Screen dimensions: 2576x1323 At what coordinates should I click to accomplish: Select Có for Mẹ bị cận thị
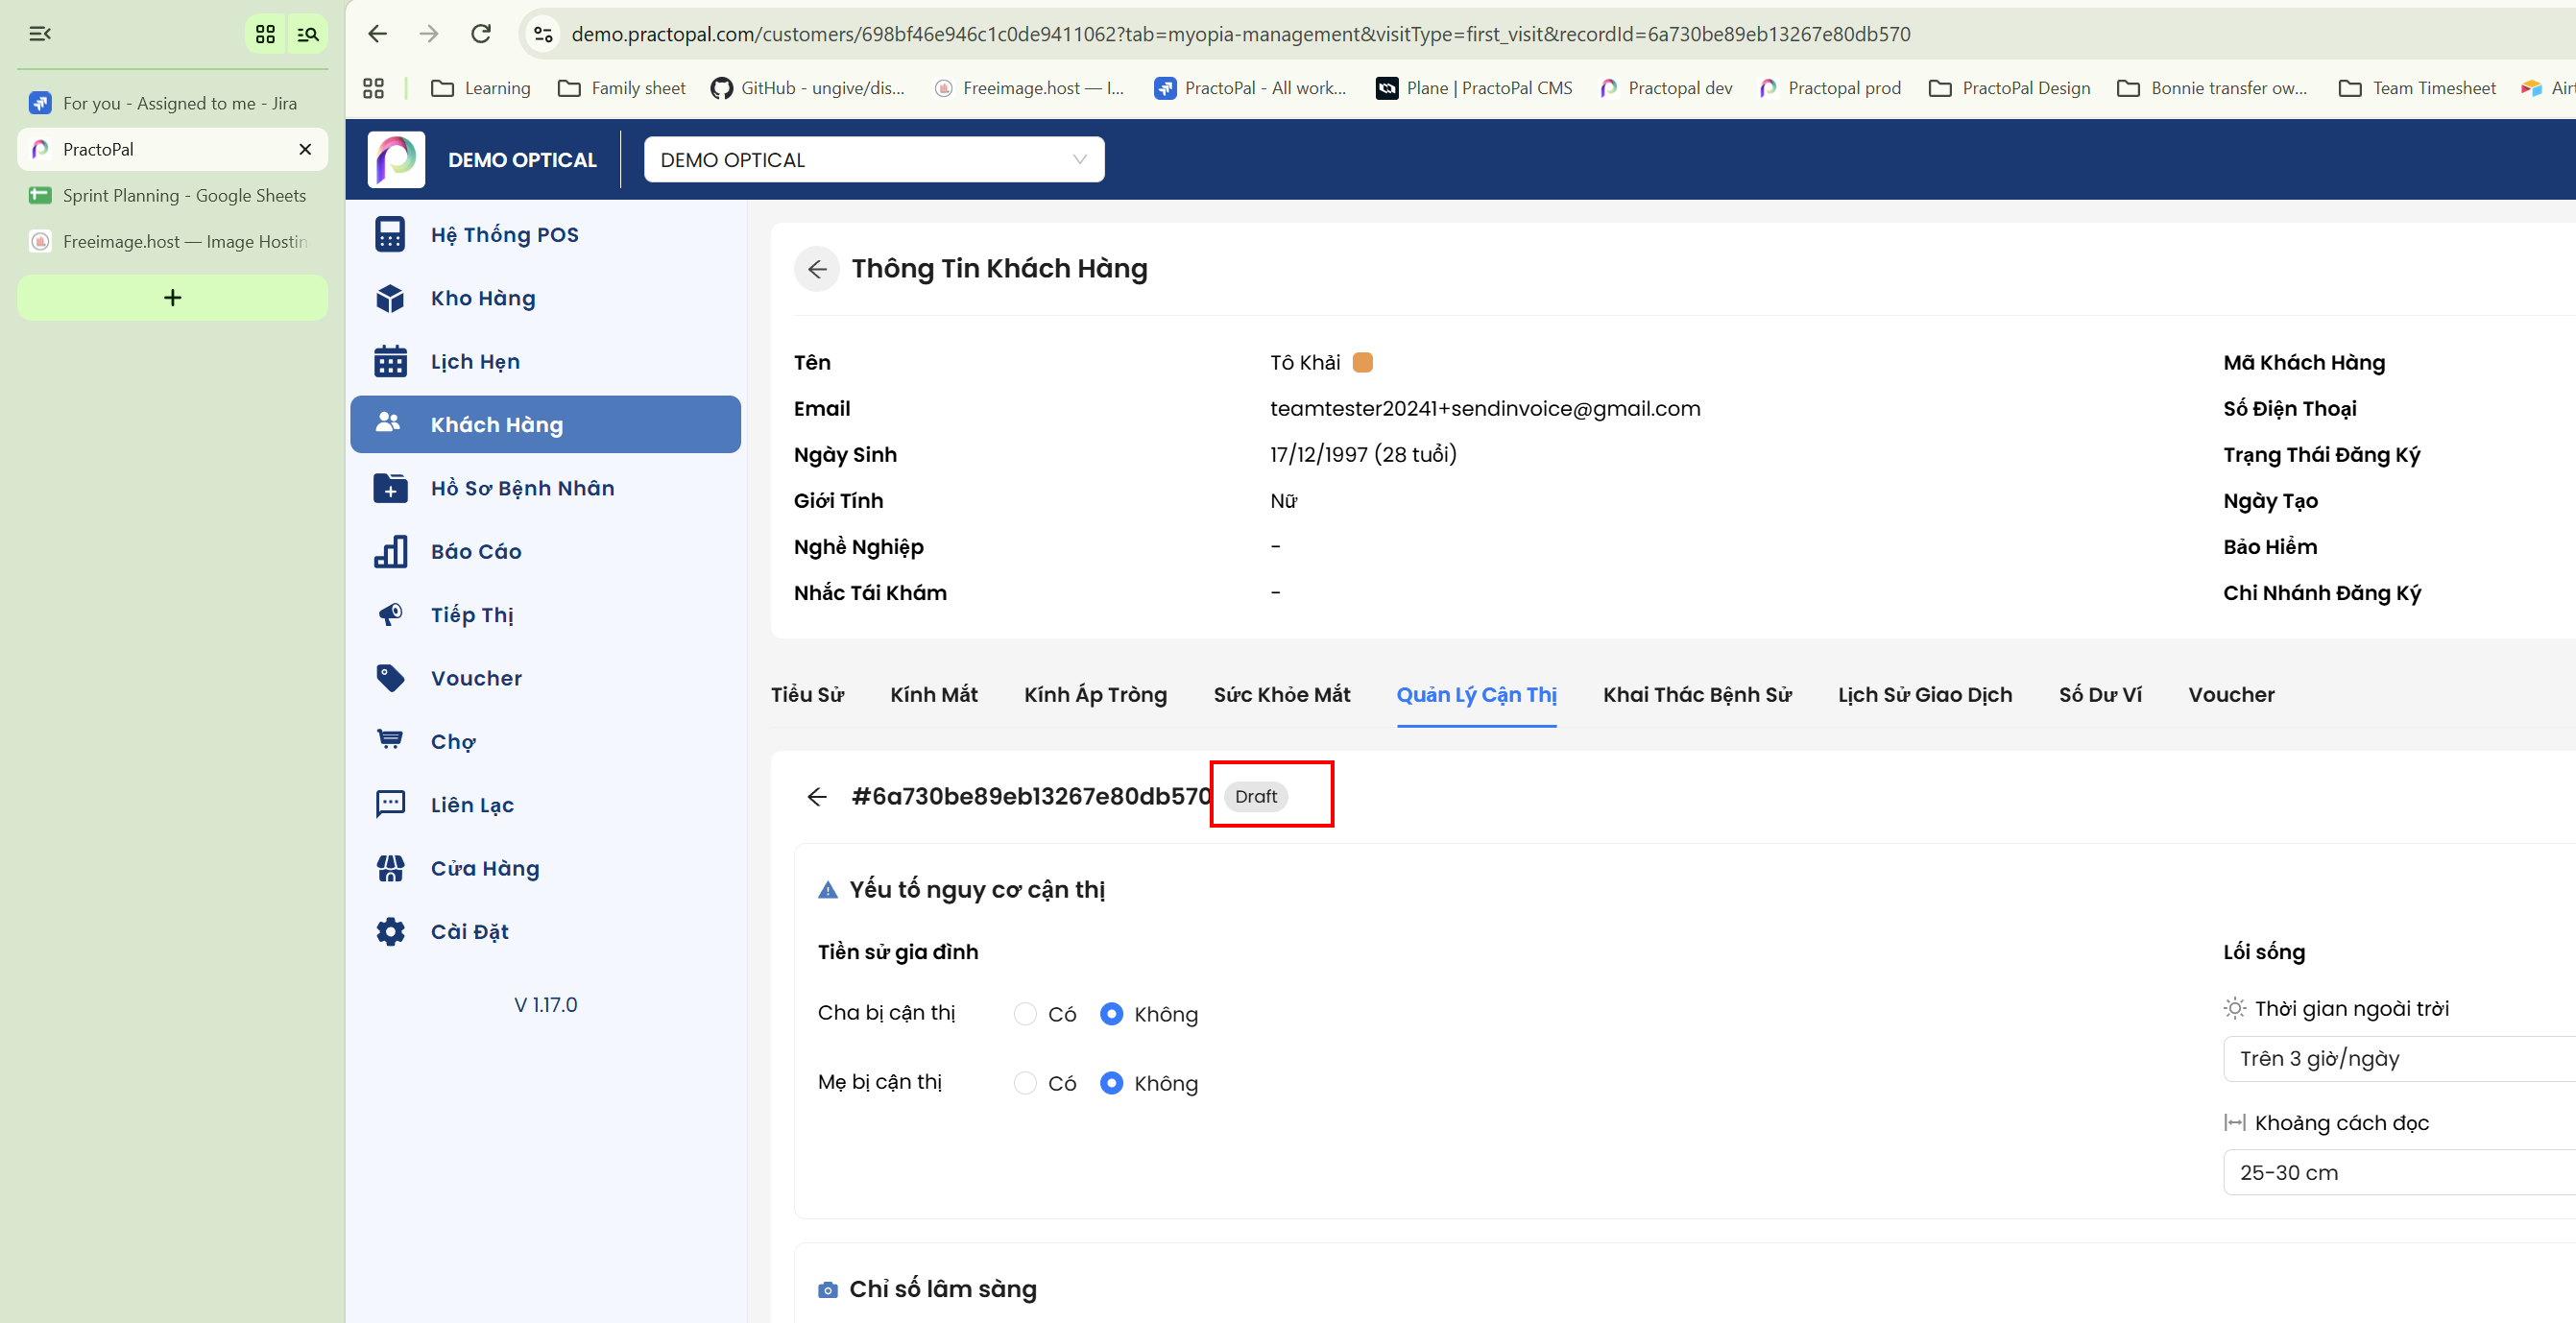(1025, 1083)
